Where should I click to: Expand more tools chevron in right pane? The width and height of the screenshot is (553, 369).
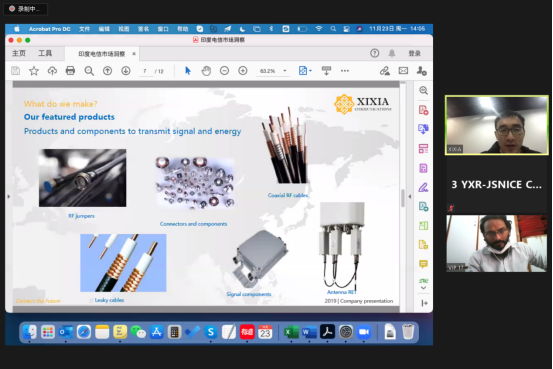[423, 288]
